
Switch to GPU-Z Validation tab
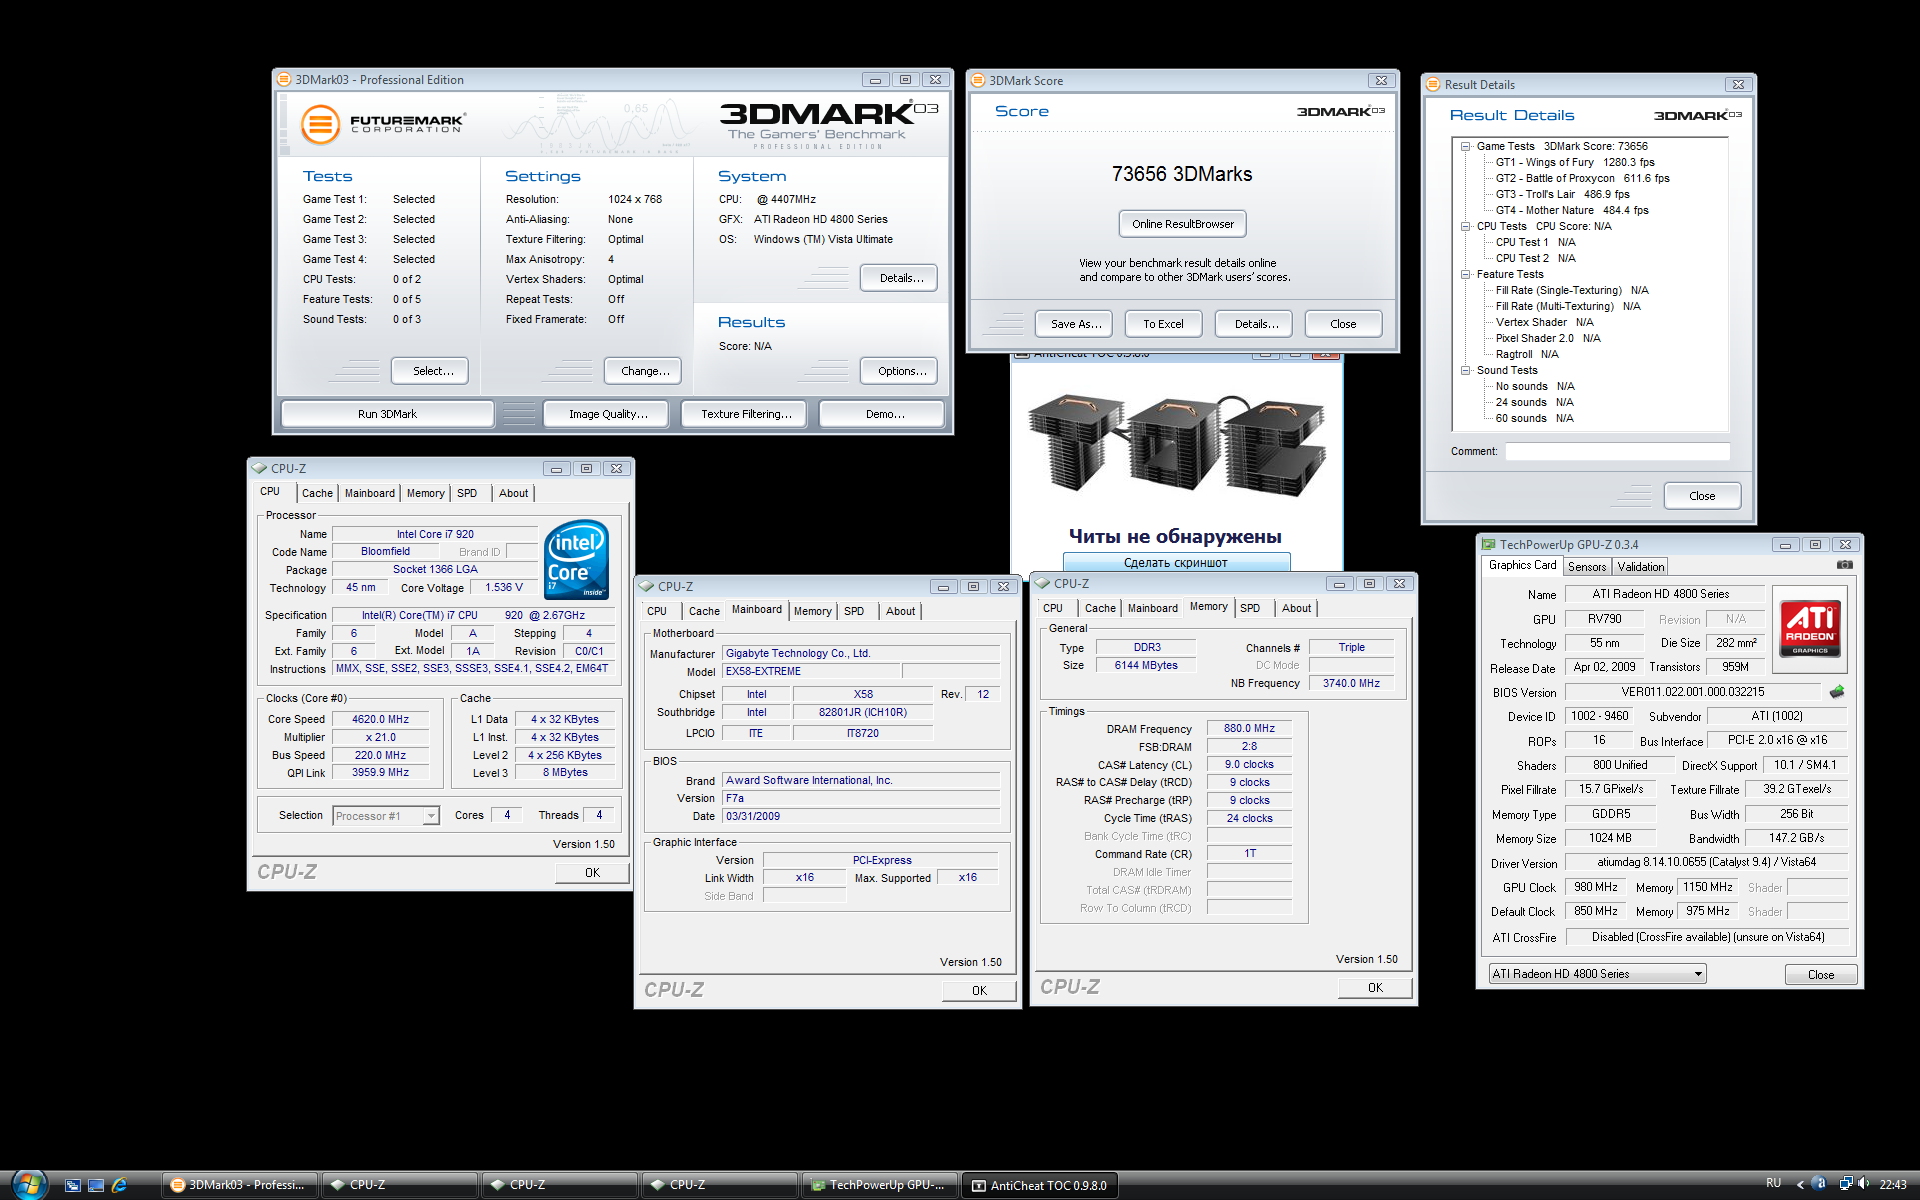coord(1641,567)
